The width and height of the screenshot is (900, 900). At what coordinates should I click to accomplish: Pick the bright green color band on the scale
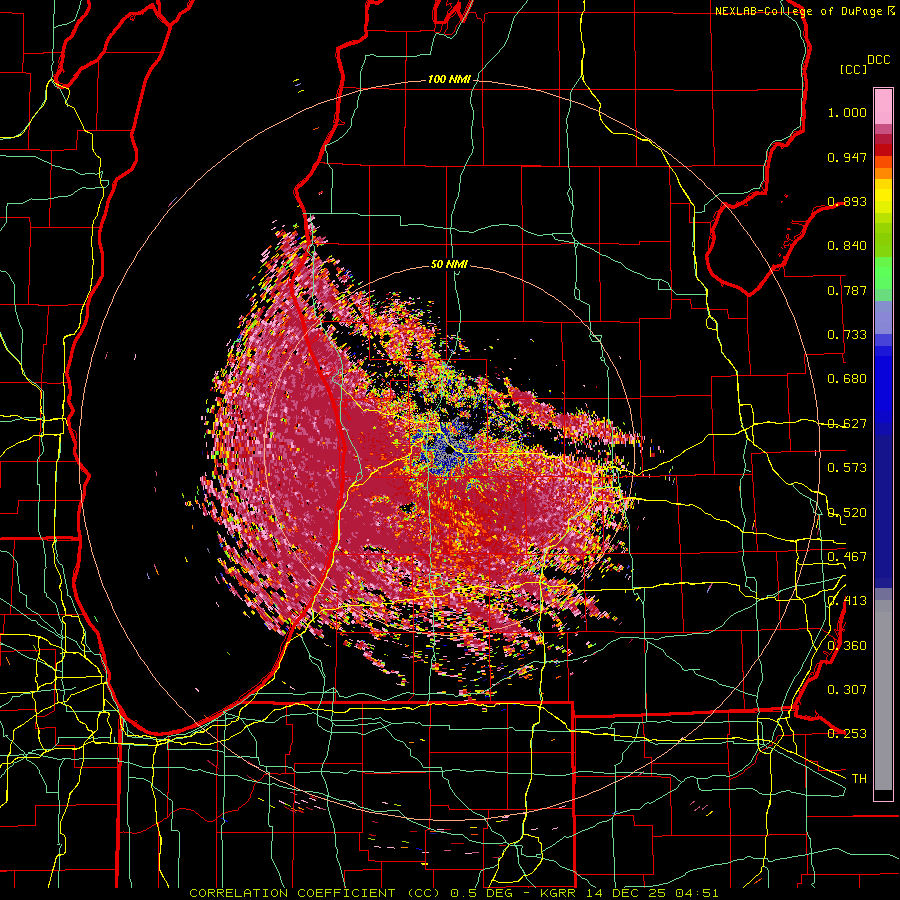(x=883, y=273)
